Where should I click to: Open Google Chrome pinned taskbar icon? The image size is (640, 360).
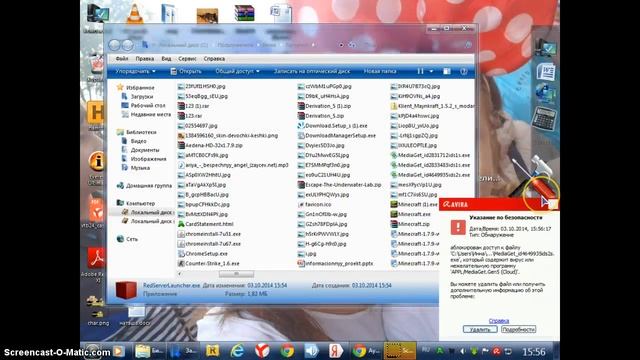coord(287,351)
